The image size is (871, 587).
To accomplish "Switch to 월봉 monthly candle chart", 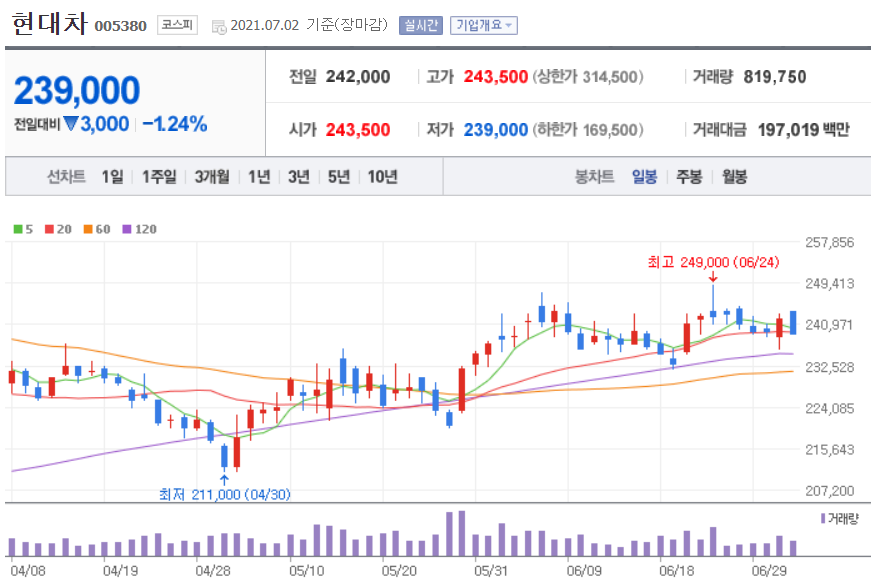I will (x=734, y=177).
